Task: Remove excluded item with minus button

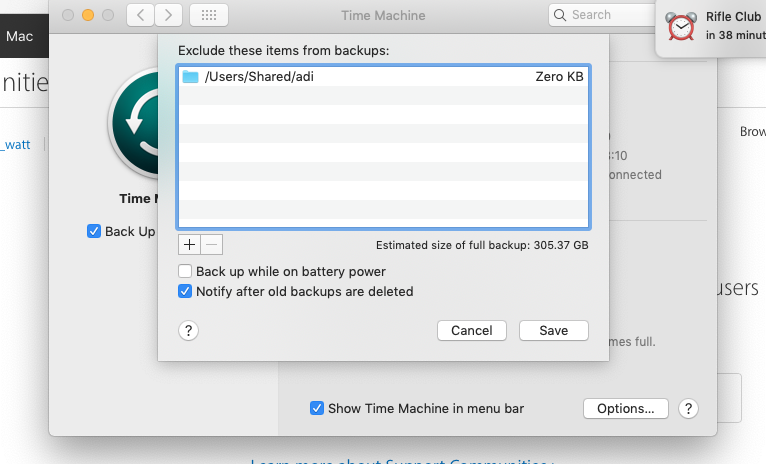Action: (212, 245)
